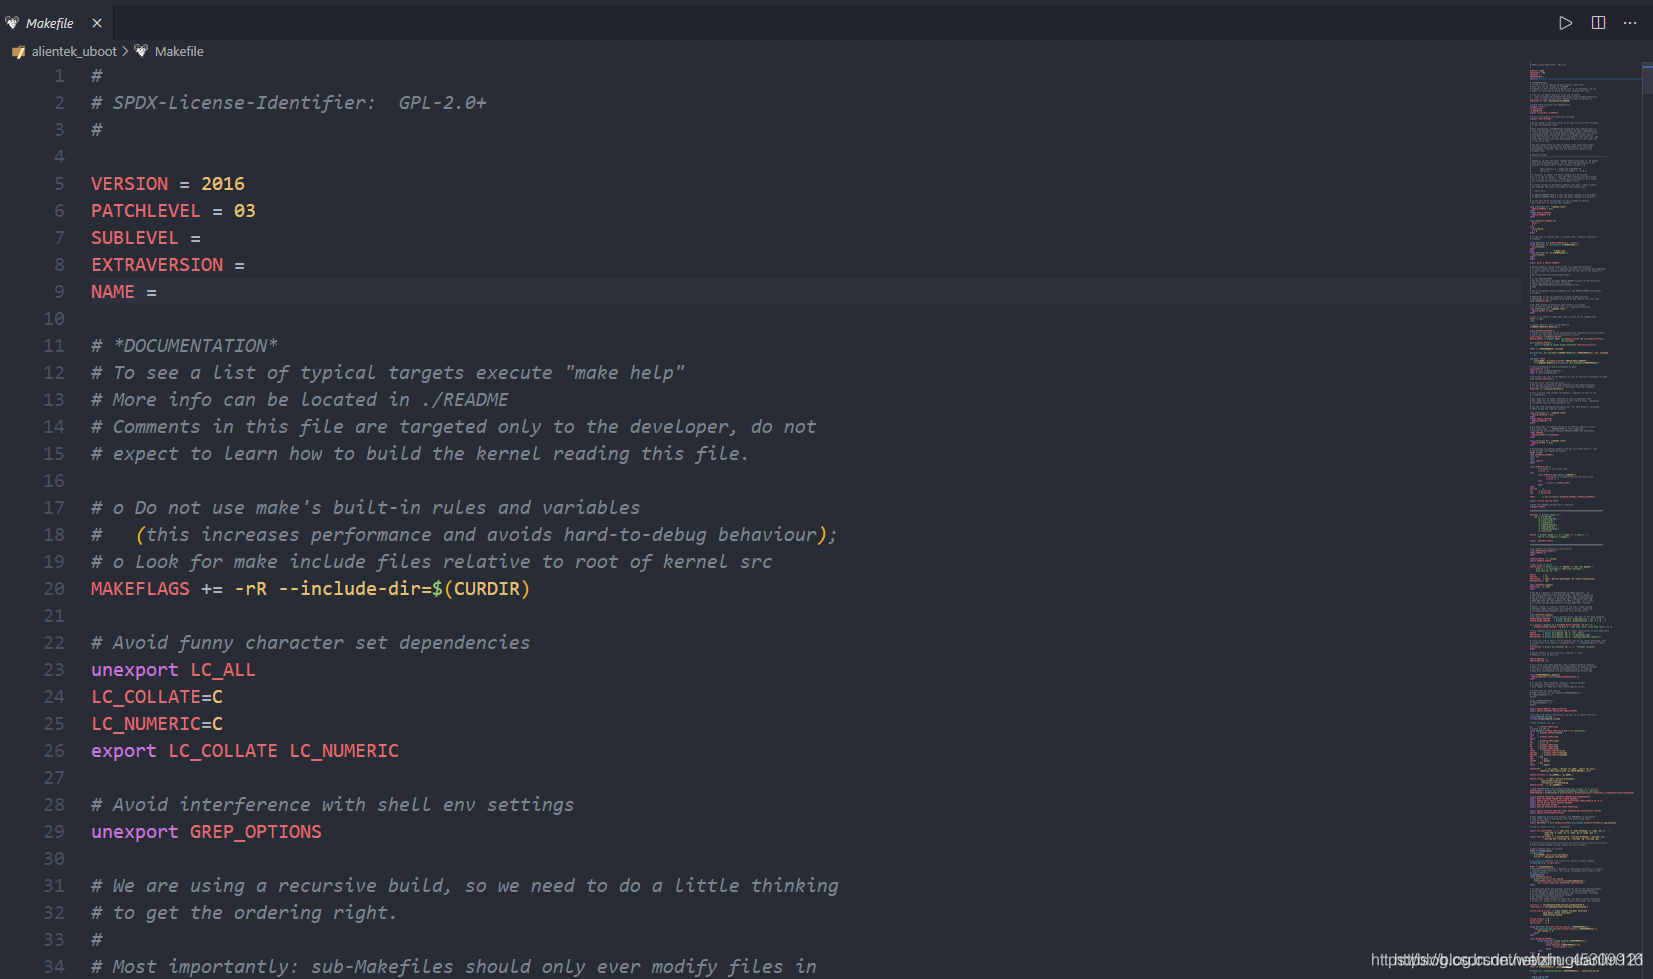Place cursor on SUBLEVEL variable
This screenshot has height=979, width=1653.
point(135,238)
